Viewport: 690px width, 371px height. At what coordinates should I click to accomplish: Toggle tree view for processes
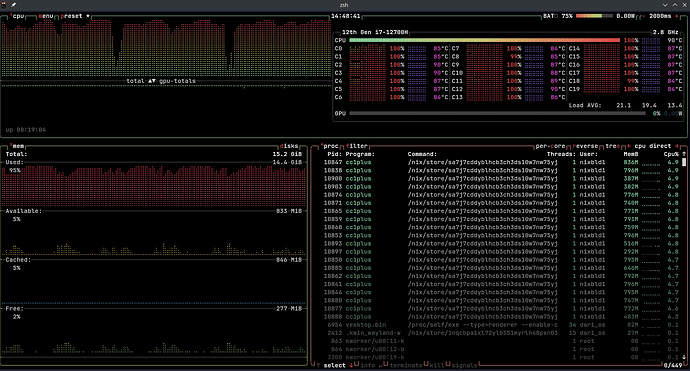point(613,146)
